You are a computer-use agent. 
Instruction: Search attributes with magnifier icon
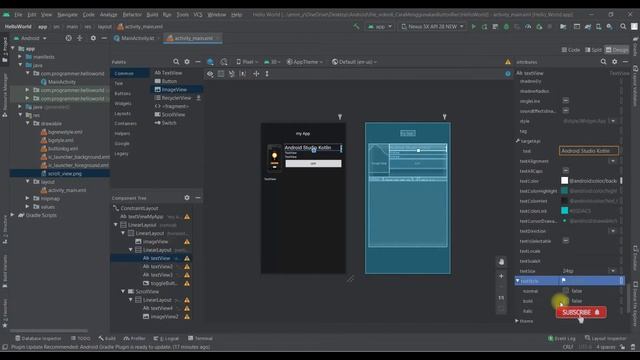(x=603, y=62)
